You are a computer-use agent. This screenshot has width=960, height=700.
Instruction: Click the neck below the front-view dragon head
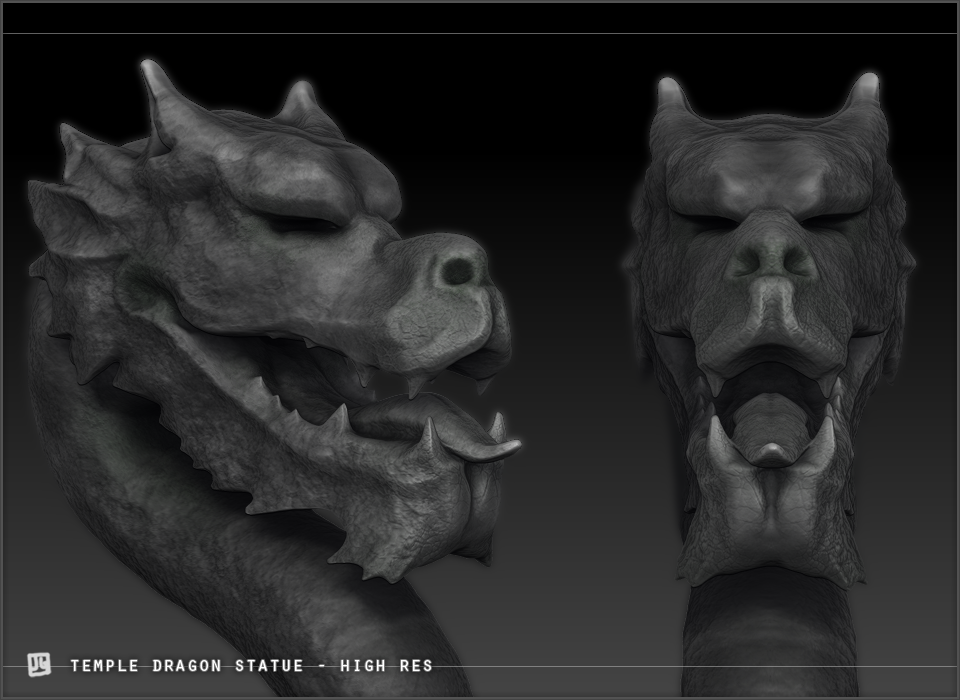[768, 635]
